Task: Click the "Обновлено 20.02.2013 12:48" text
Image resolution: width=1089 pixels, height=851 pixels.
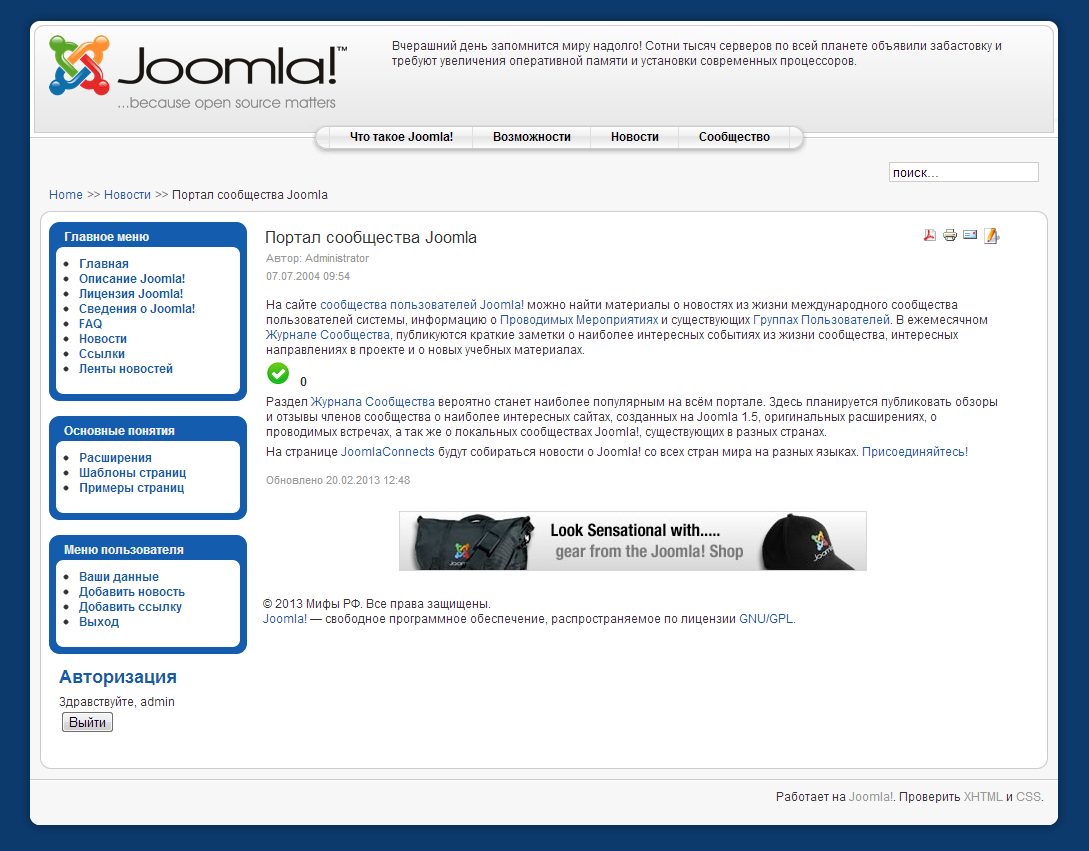Action: click(338, 480)
